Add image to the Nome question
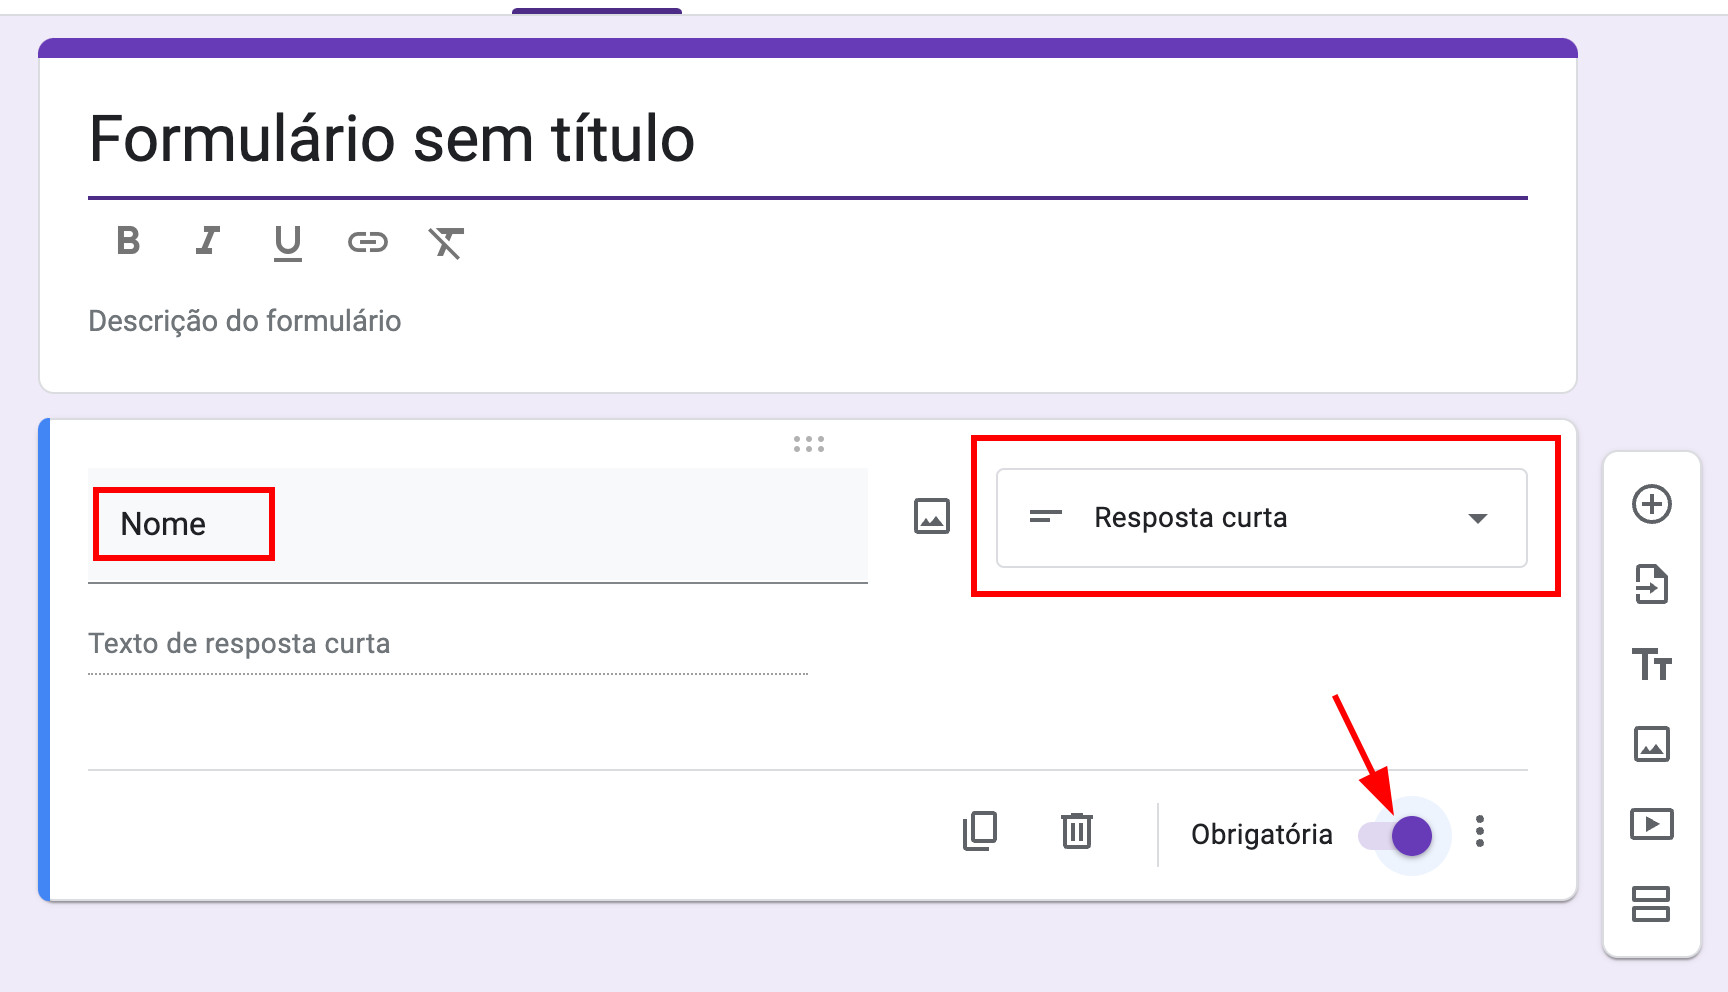Screen dimensions: 1728x992 click(x=931, y=517)
